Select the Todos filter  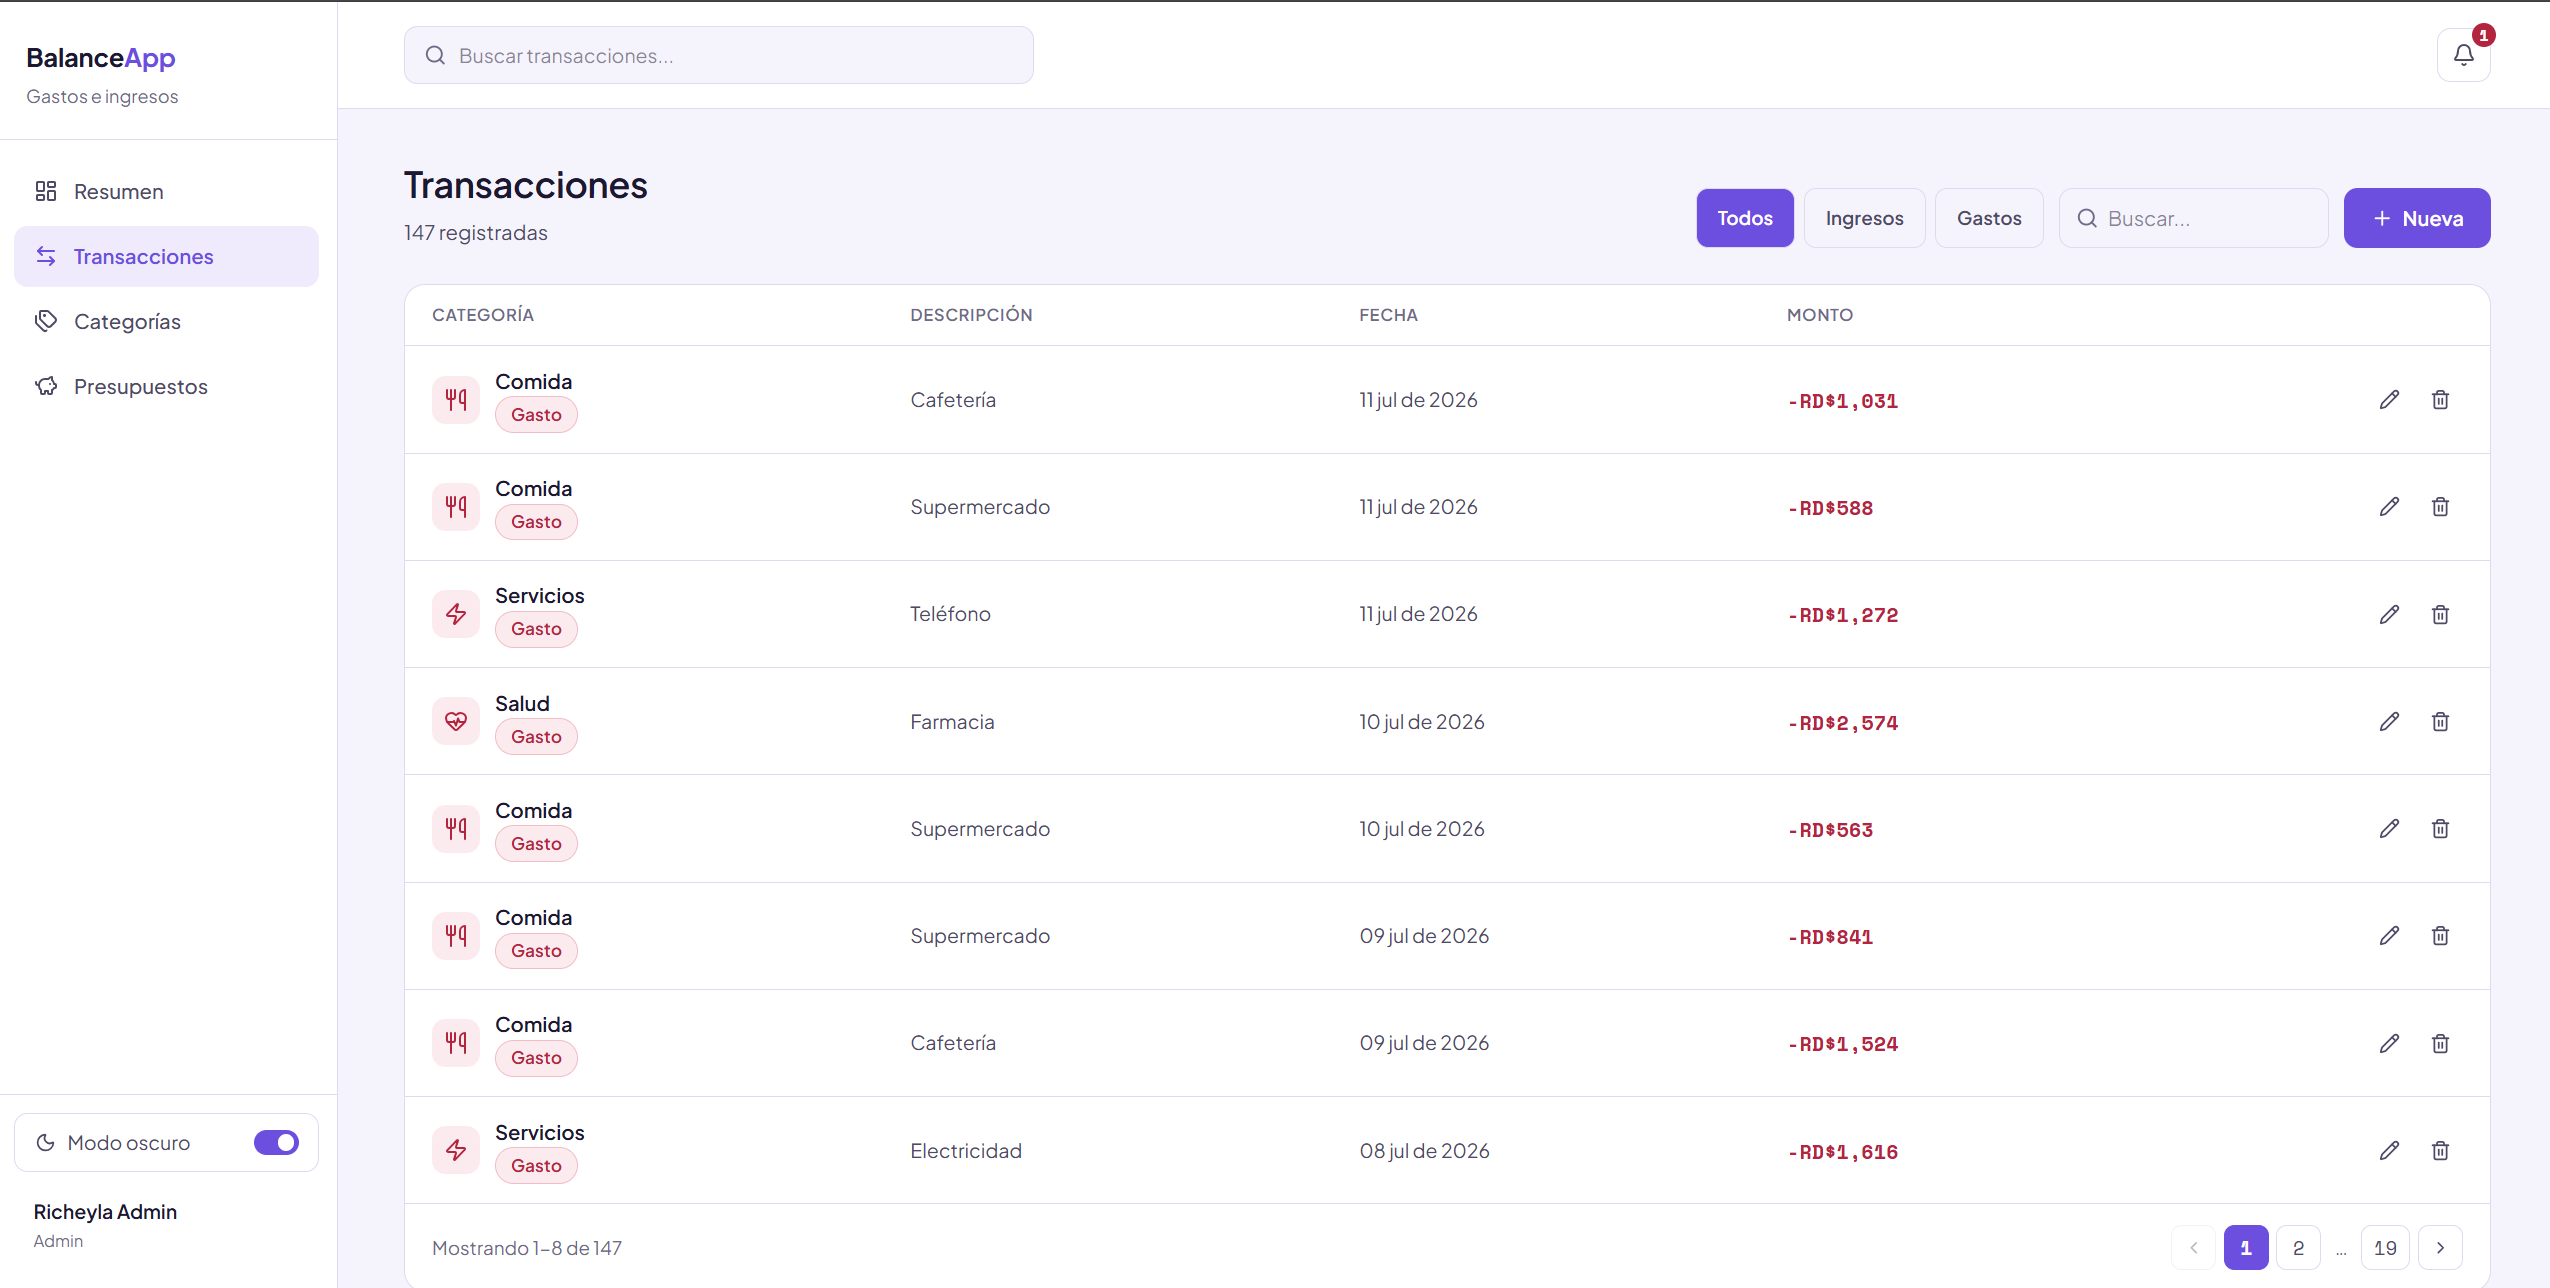[1745, 218]
